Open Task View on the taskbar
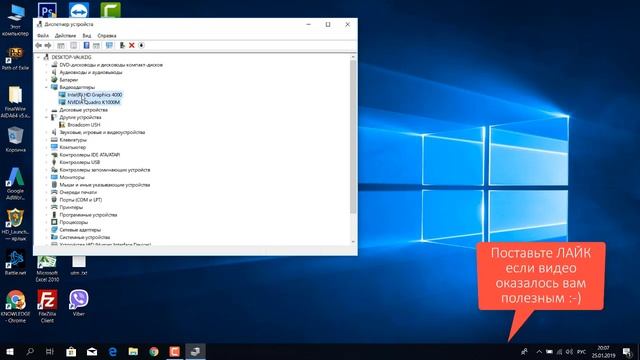Screen dimensions: 640x360 (x=50, y=351)
